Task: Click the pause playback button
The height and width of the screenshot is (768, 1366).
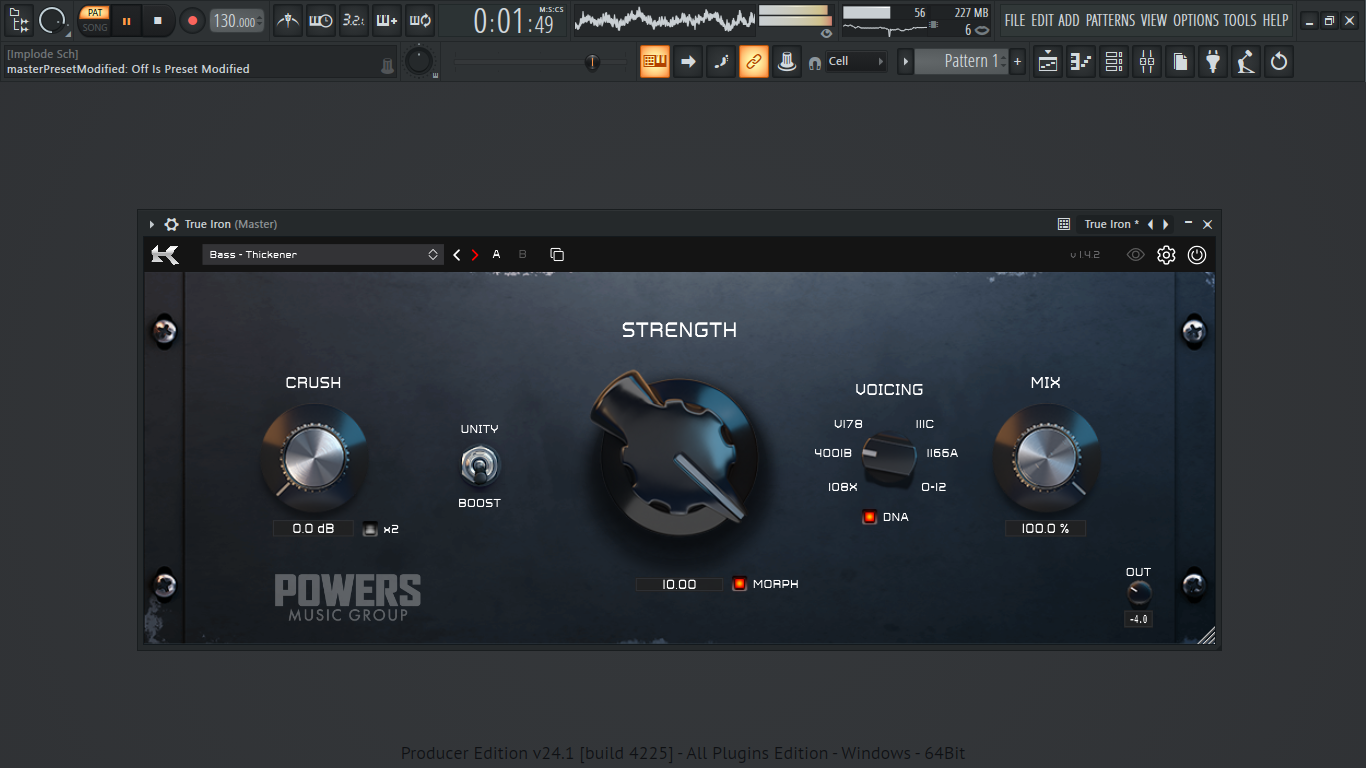Action: (126, 20)
